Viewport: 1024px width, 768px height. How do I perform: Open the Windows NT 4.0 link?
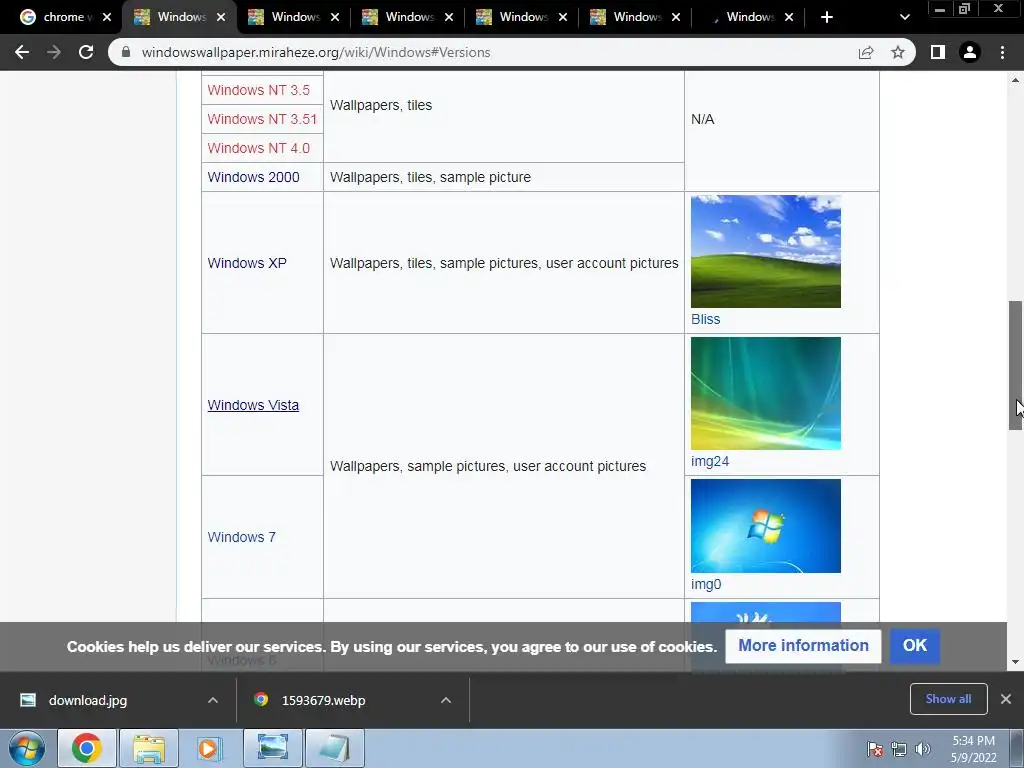click(259, 148)
